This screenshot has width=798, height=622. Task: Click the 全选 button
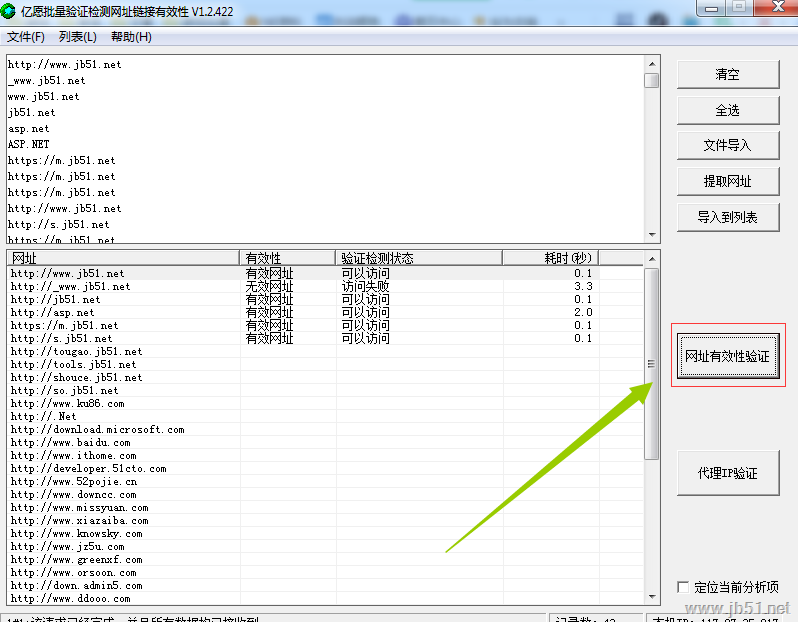[x=728, y=110]
